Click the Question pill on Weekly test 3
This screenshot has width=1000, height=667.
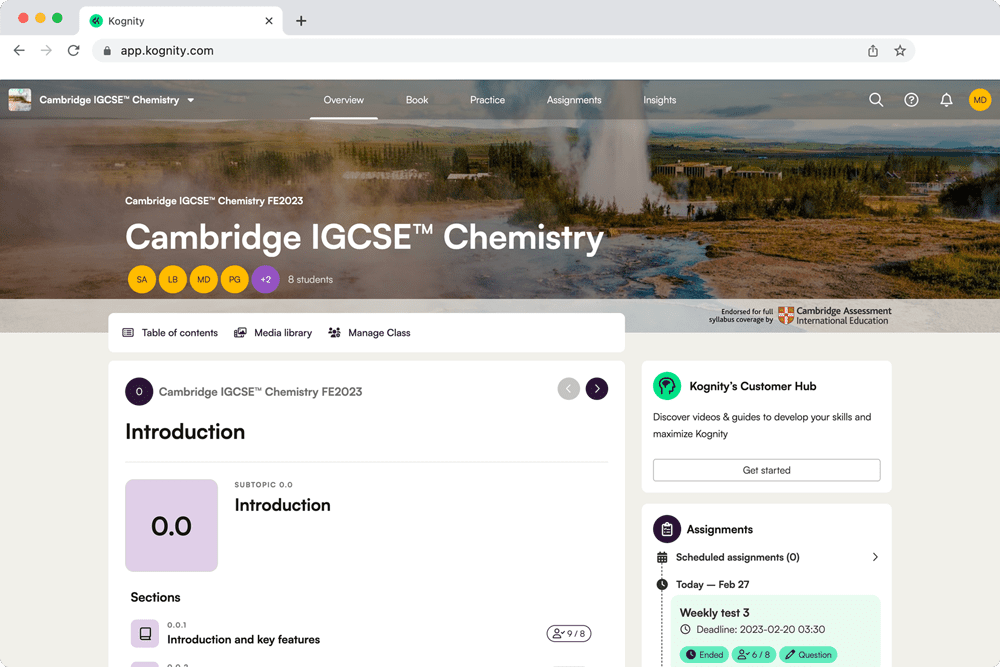tap(807, 654)
